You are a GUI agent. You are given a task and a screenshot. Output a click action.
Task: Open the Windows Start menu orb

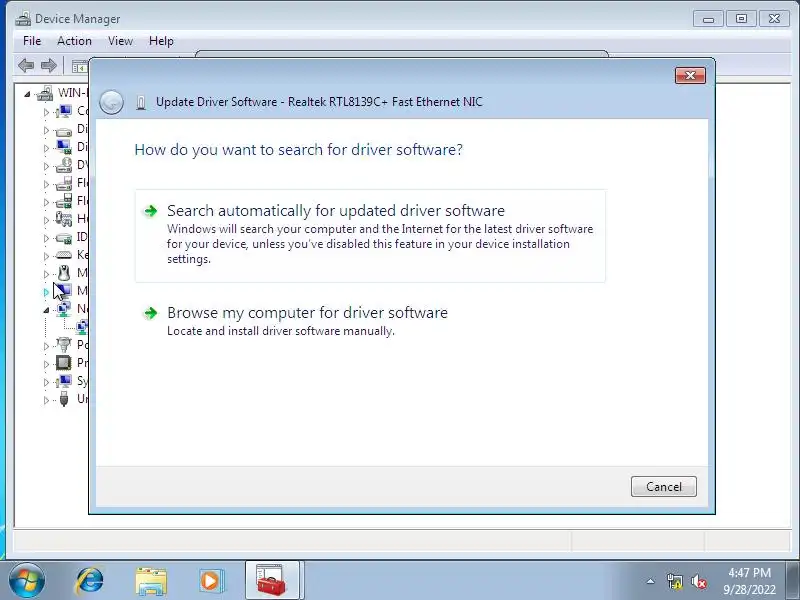[x=27, y=581]
